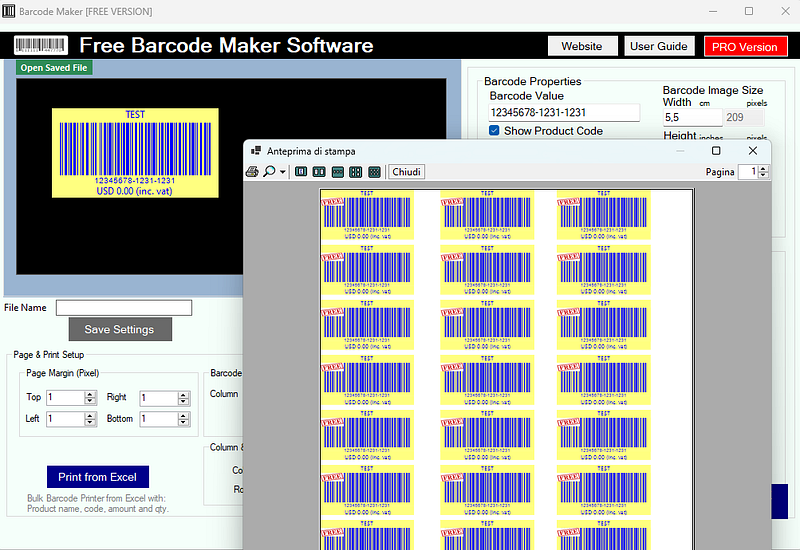This screenshot has width=800, height=550.
Task: Increase the Bottom page margin
Action: click(184, 416)
